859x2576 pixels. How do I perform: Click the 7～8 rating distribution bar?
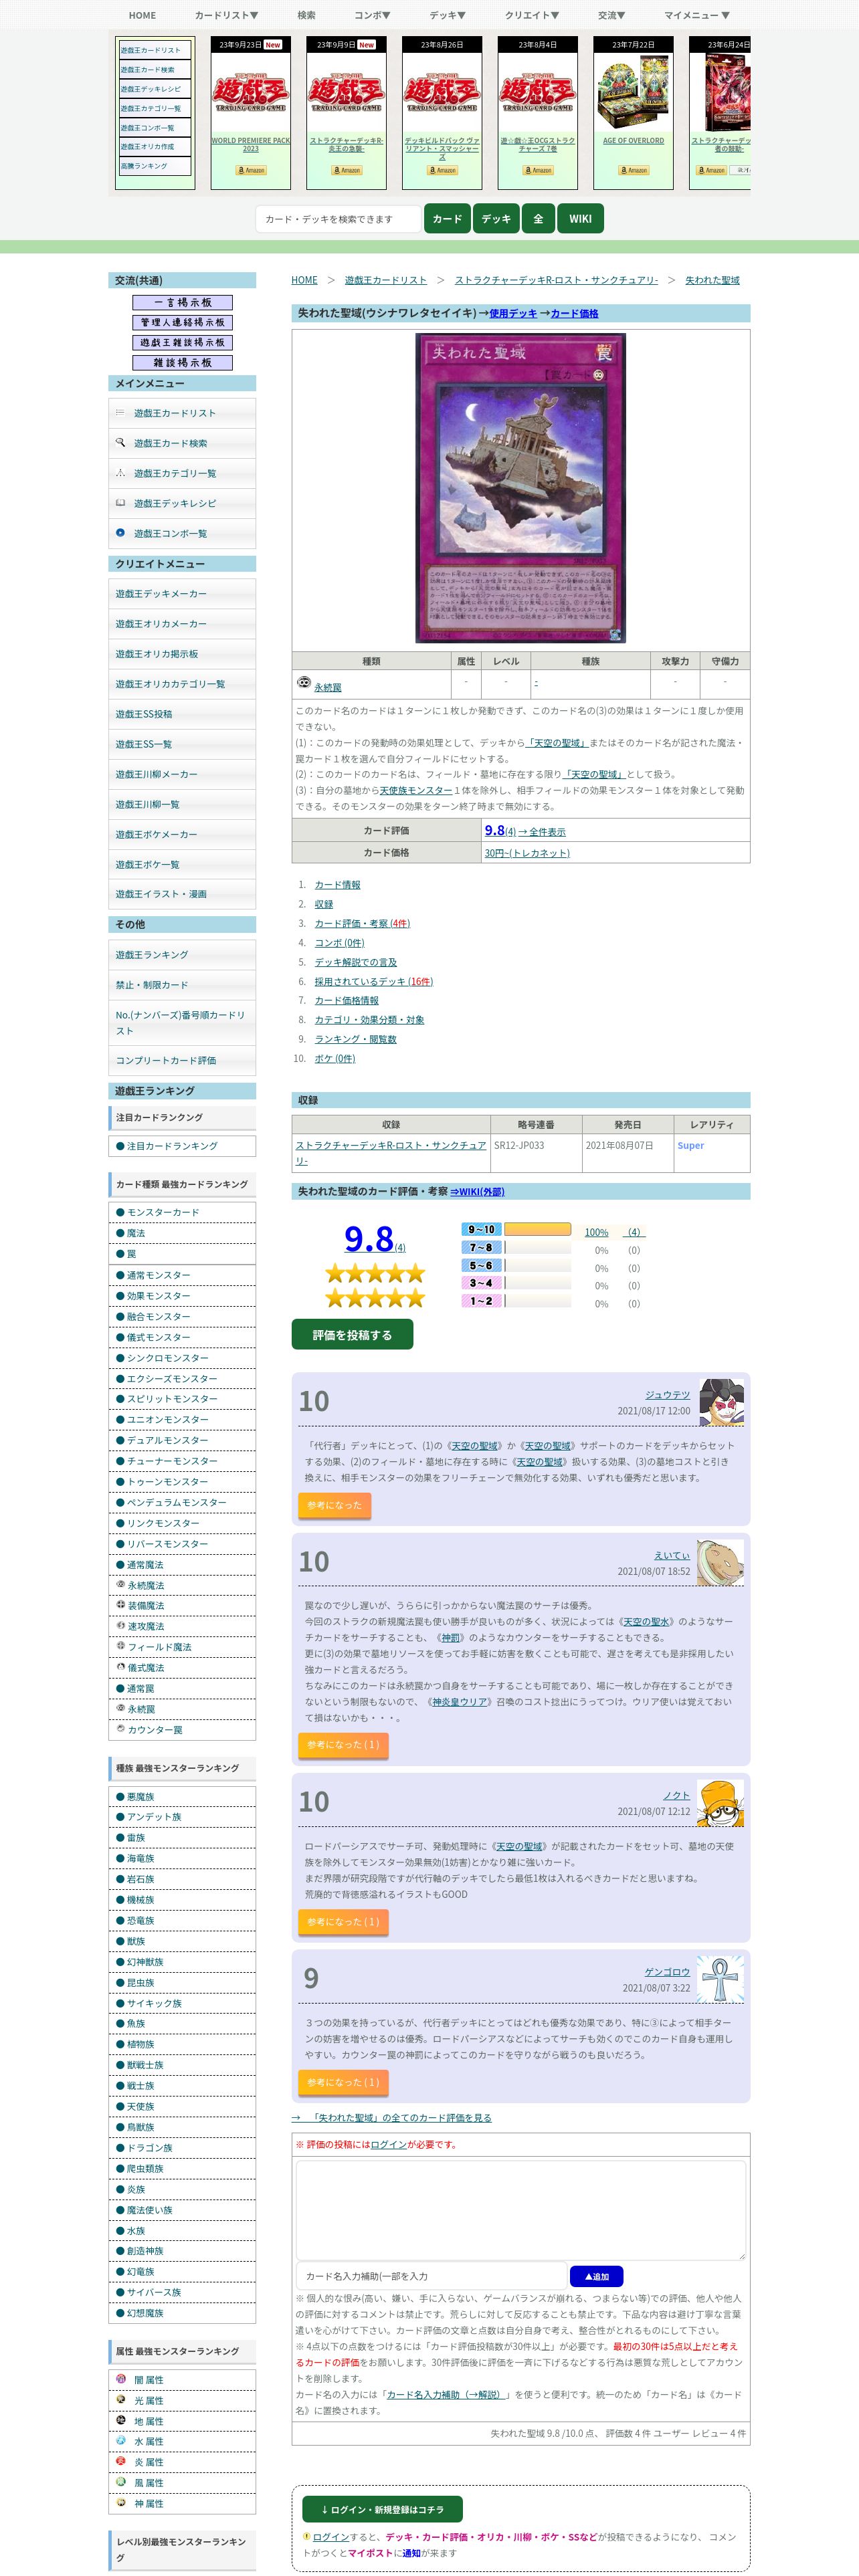pyautogui.click(x=538, y=1247)
